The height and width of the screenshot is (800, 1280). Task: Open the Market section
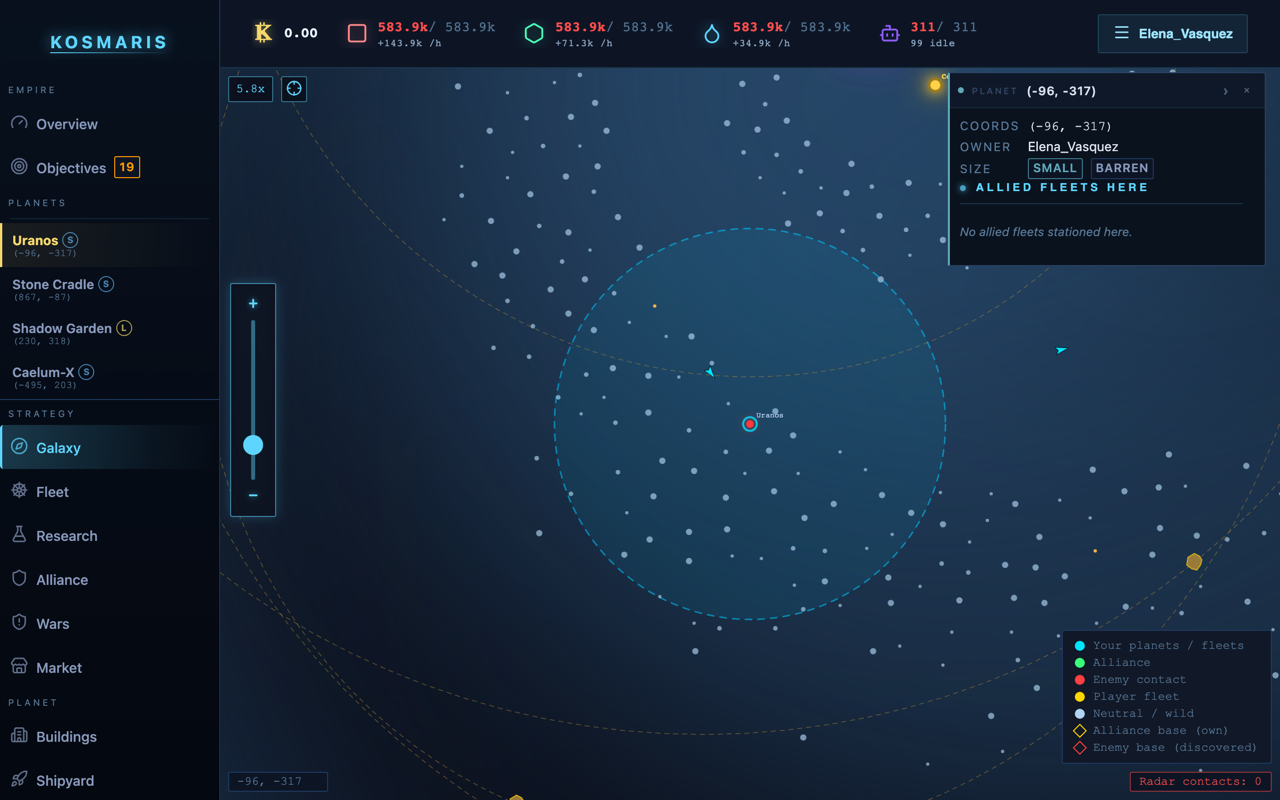tap(110, 668)
